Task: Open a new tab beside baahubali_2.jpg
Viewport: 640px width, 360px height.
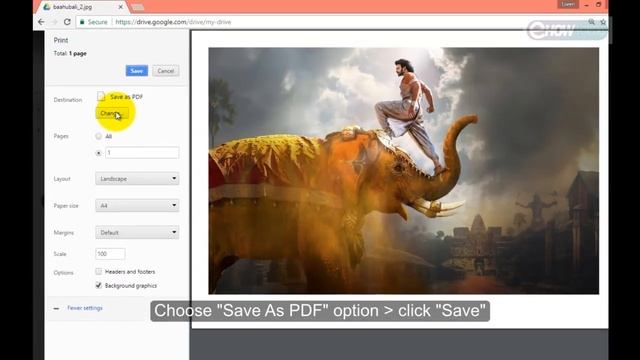Action: tap(138, 7)
